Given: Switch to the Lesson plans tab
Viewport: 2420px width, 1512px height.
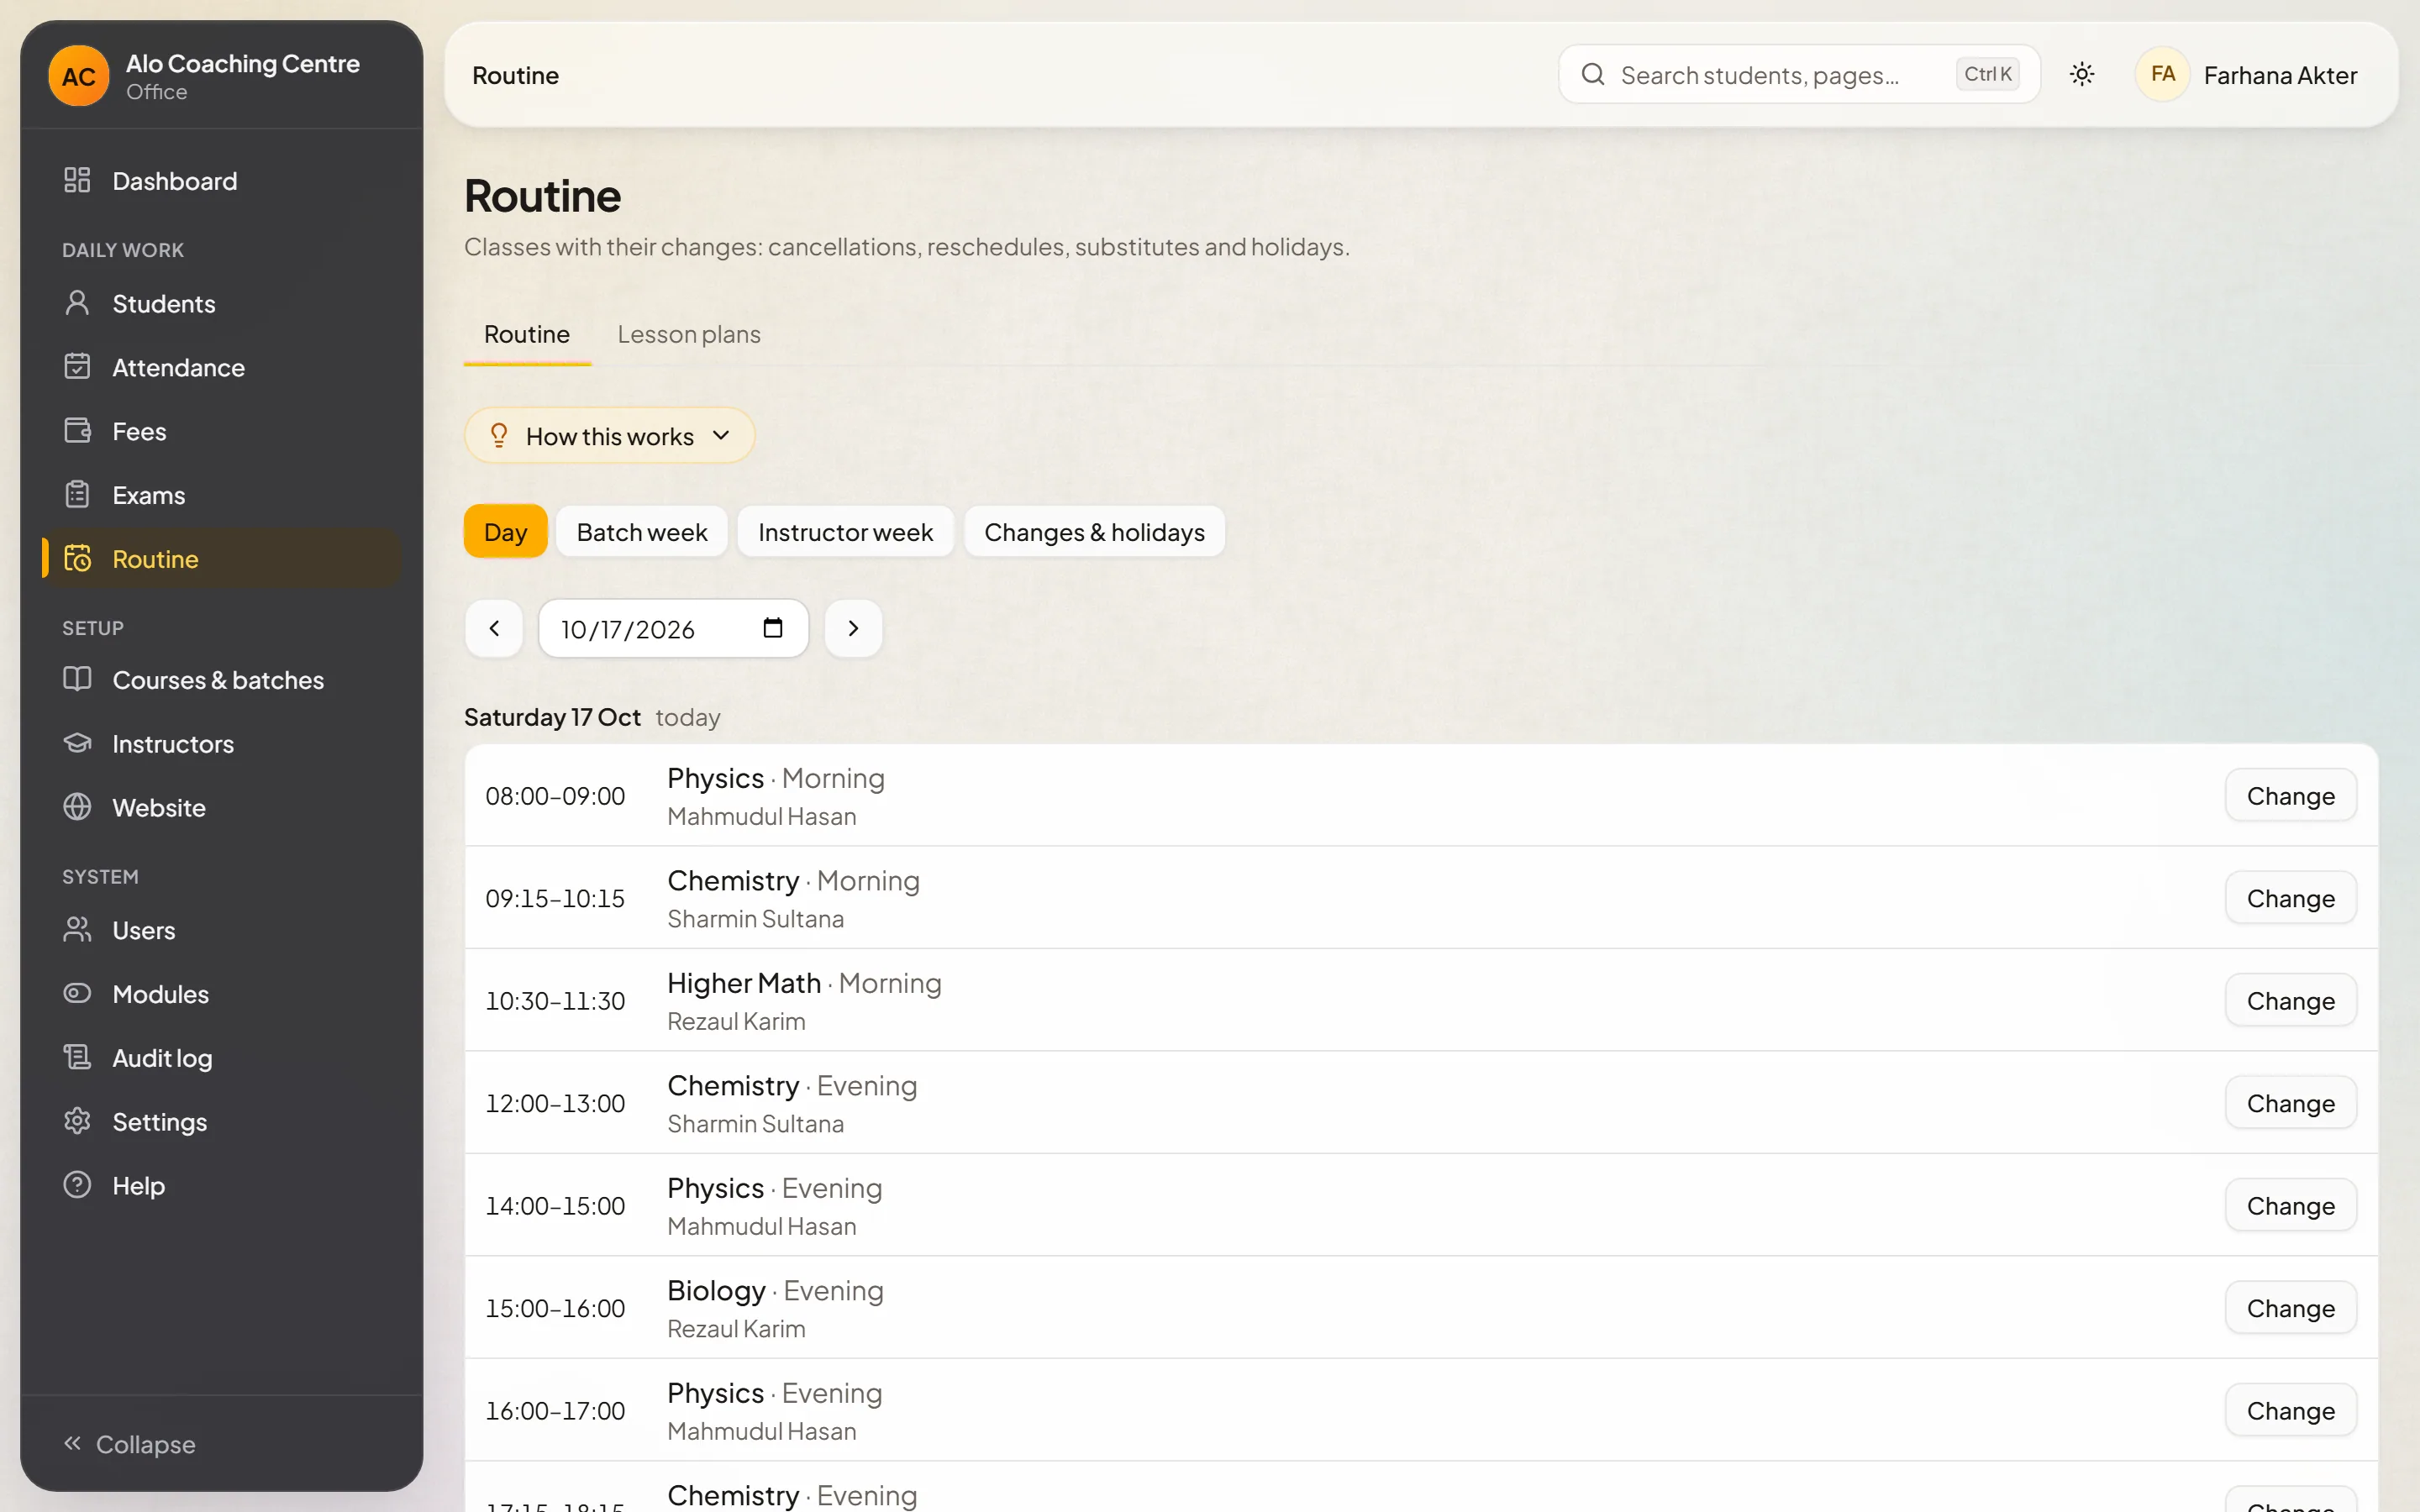Looking at the screenshot, I should tap(689, 334).
